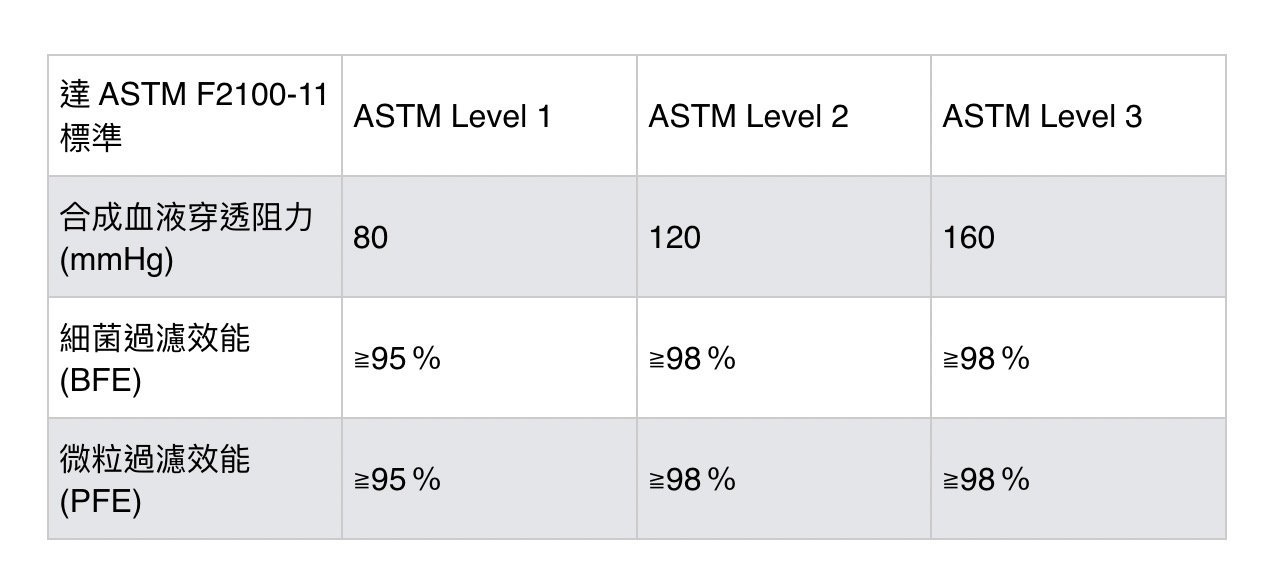This screenshot has height=582, width=1272.
Task: Click the value 120 cell
Action: tap(674, 238)
